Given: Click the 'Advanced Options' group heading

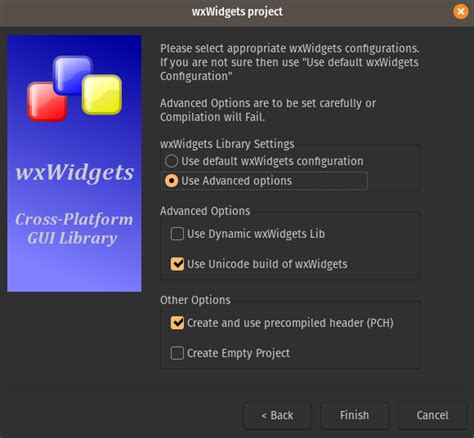Looking at the screenshot, I should click(x=205, y=211).
